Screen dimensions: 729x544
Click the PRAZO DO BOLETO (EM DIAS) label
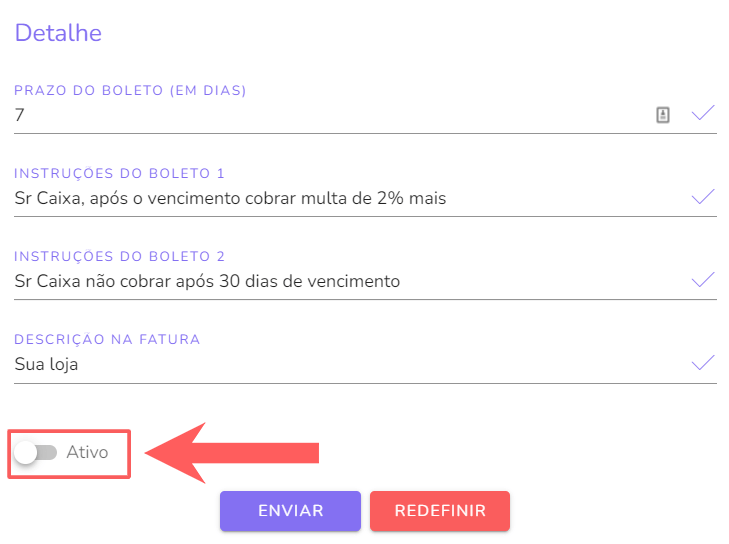(x=130, y=90)
